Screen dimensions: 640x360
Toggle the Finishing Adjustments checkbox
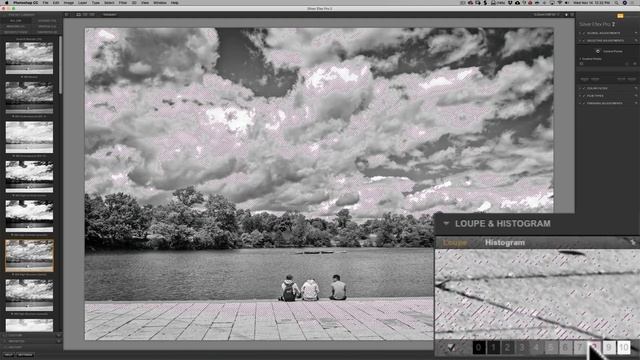click(x=584, y=103)
